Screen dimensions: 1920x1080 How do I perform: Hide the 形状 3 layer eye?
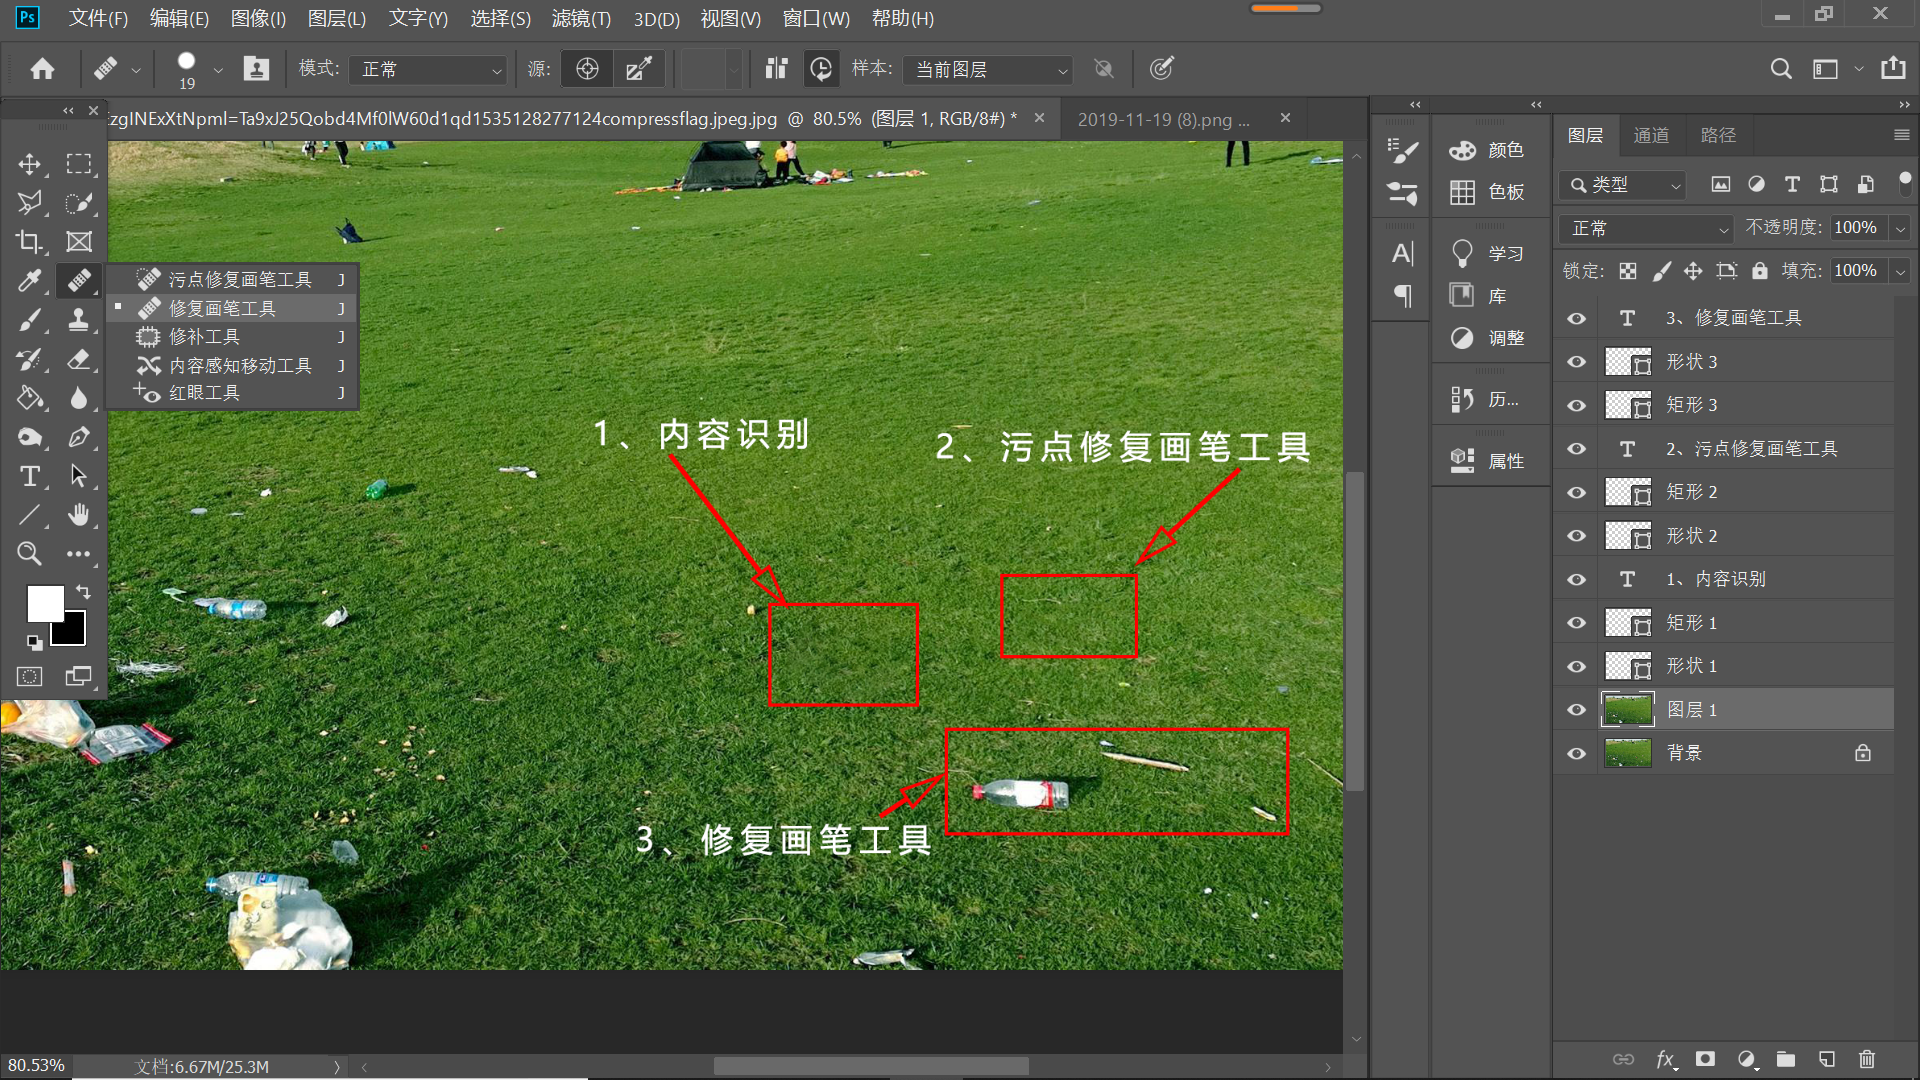(1577, 362)
